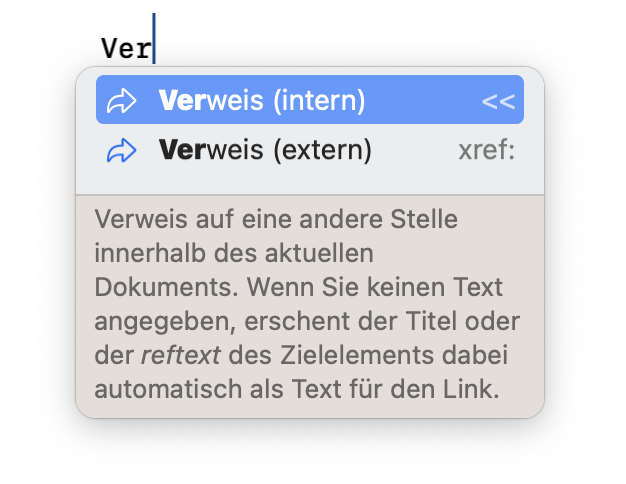Click the word Verweis starting the description
Image resolution: width=626 pixels, height=484 pixels.
[141, 219]
